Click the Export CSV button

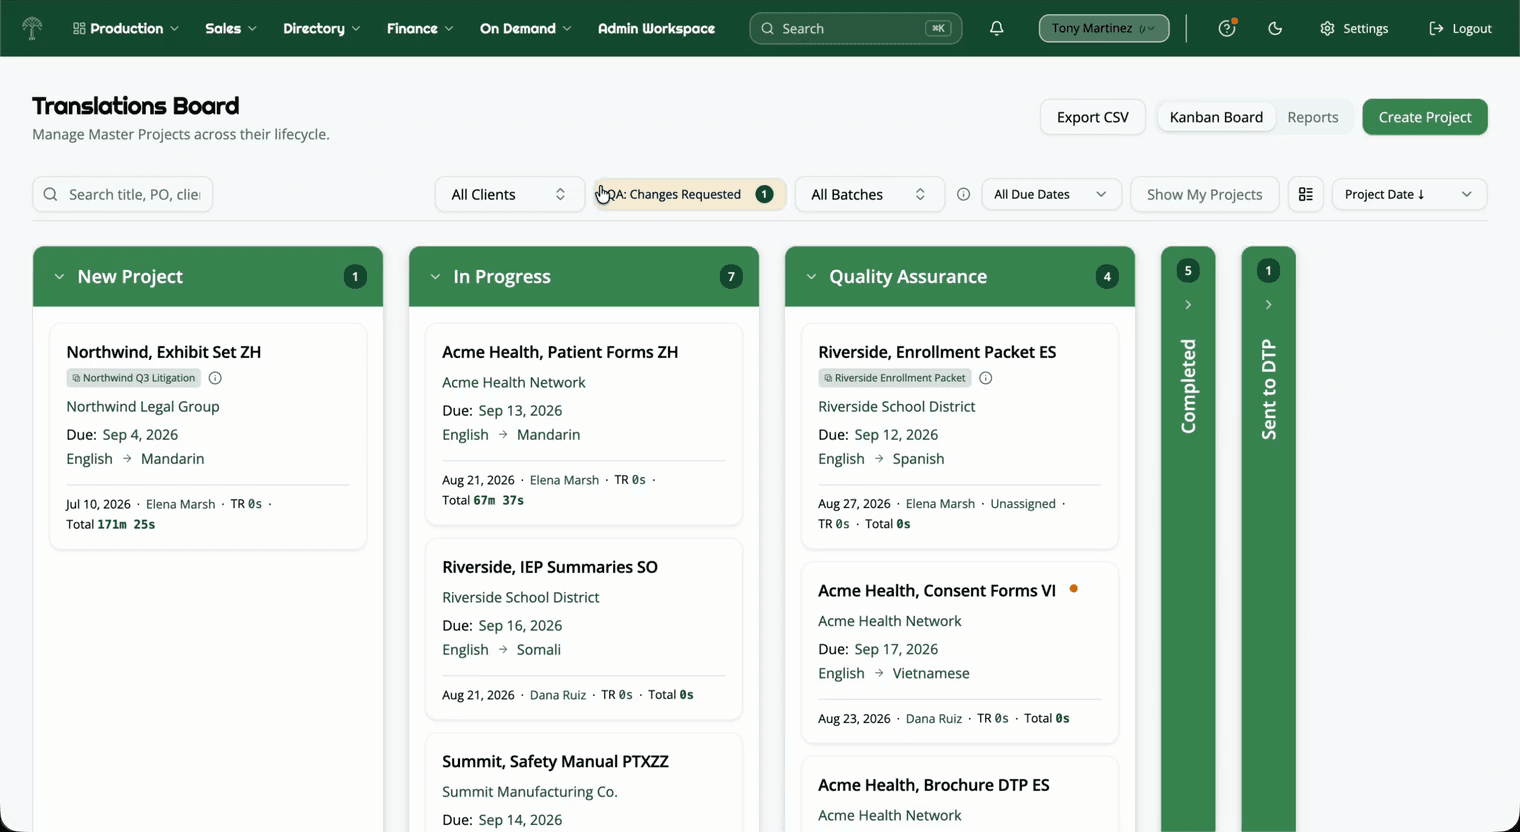(1093, 117)
